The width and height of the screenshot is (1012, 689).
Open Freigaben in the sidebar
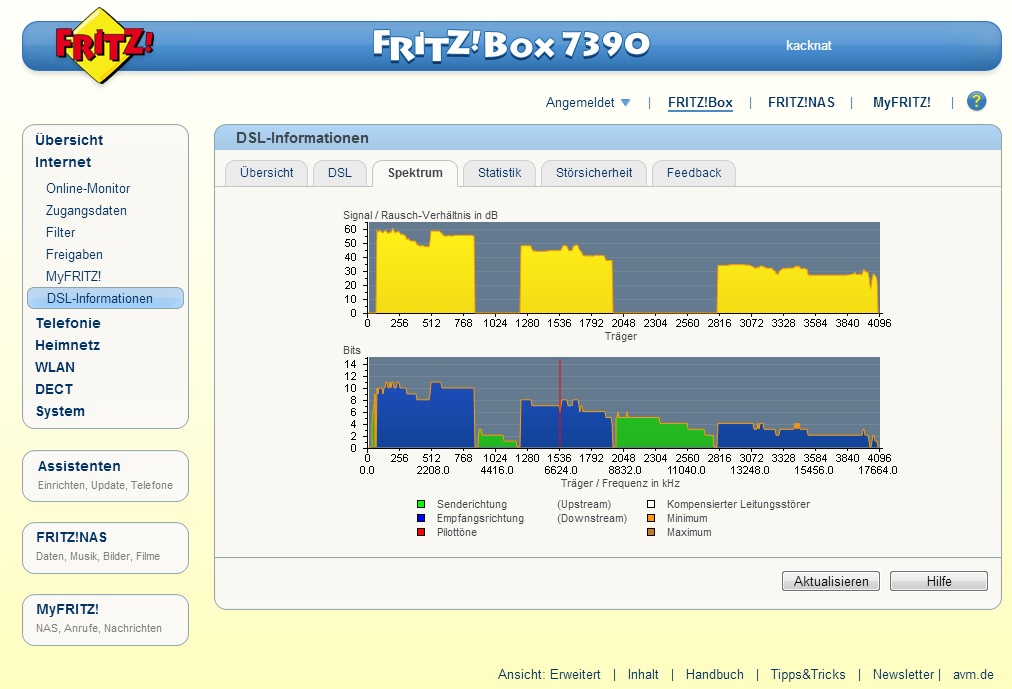[x=74, y=254]
